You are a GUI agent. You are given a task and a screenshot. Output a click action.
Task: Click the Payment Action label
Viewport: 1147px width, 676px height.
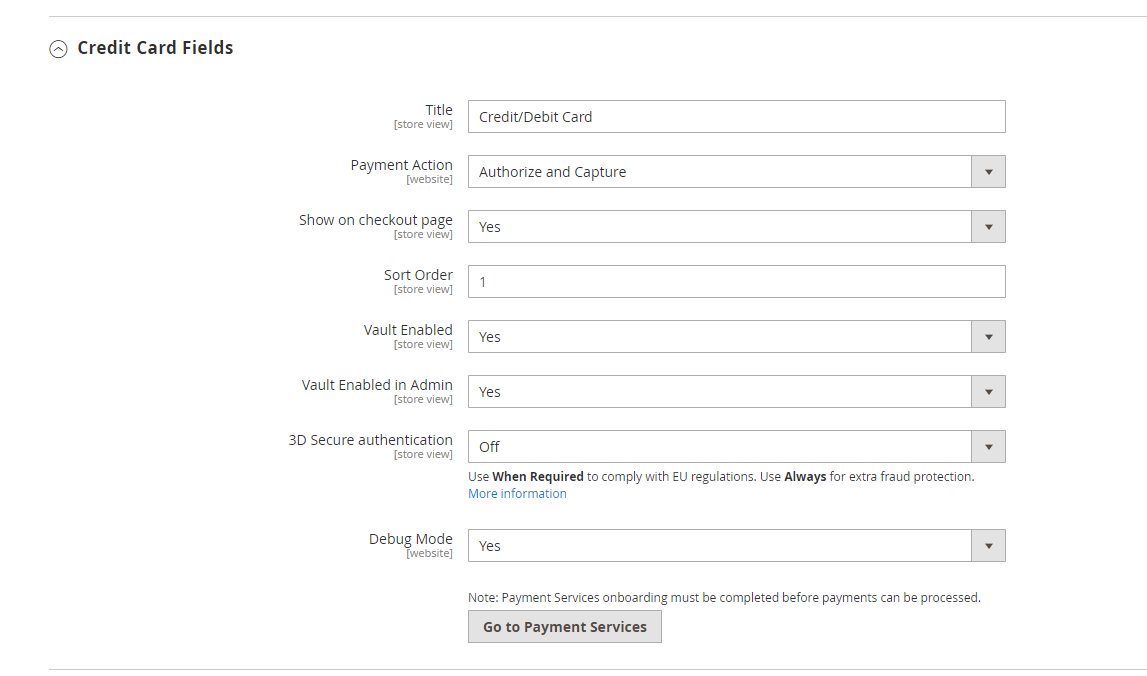(401, 165)
